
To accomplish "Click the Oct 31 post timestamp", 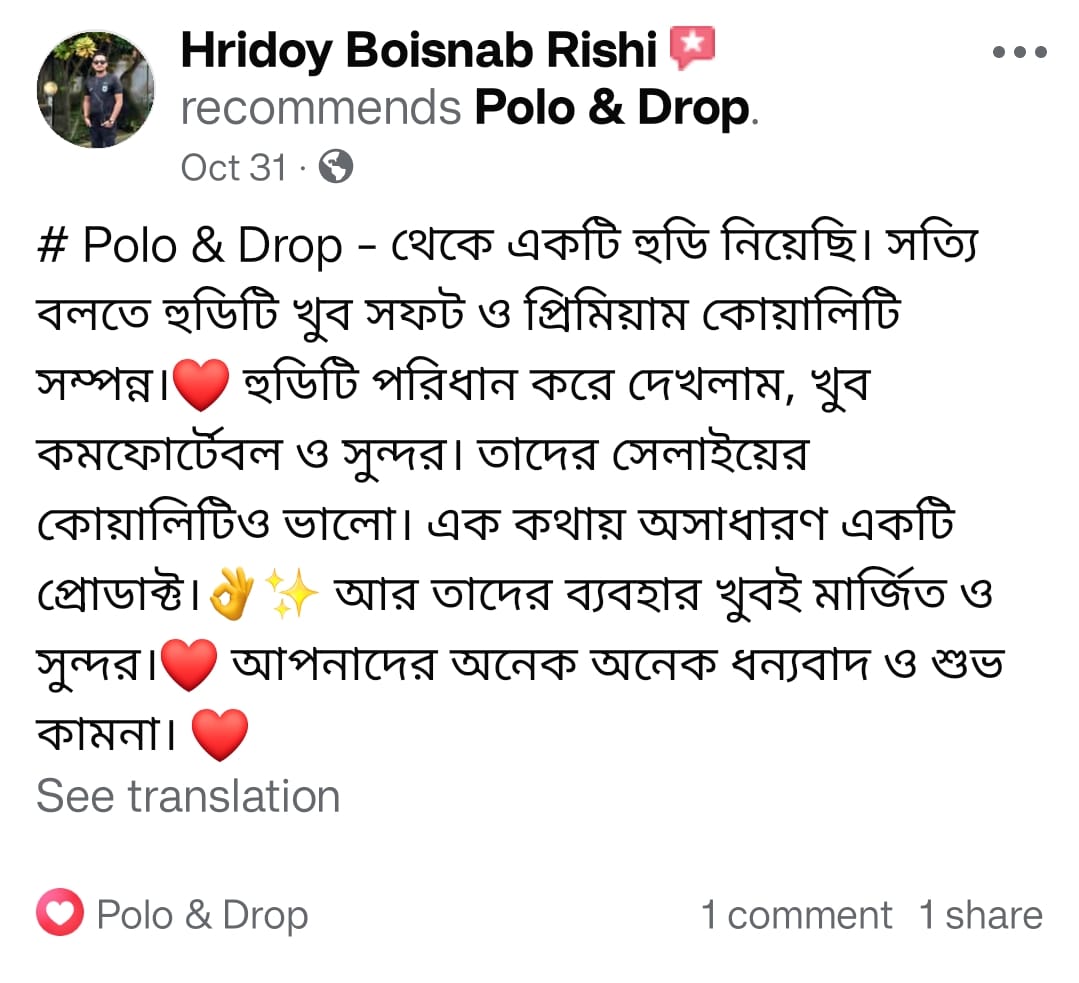I will point(233,167).
